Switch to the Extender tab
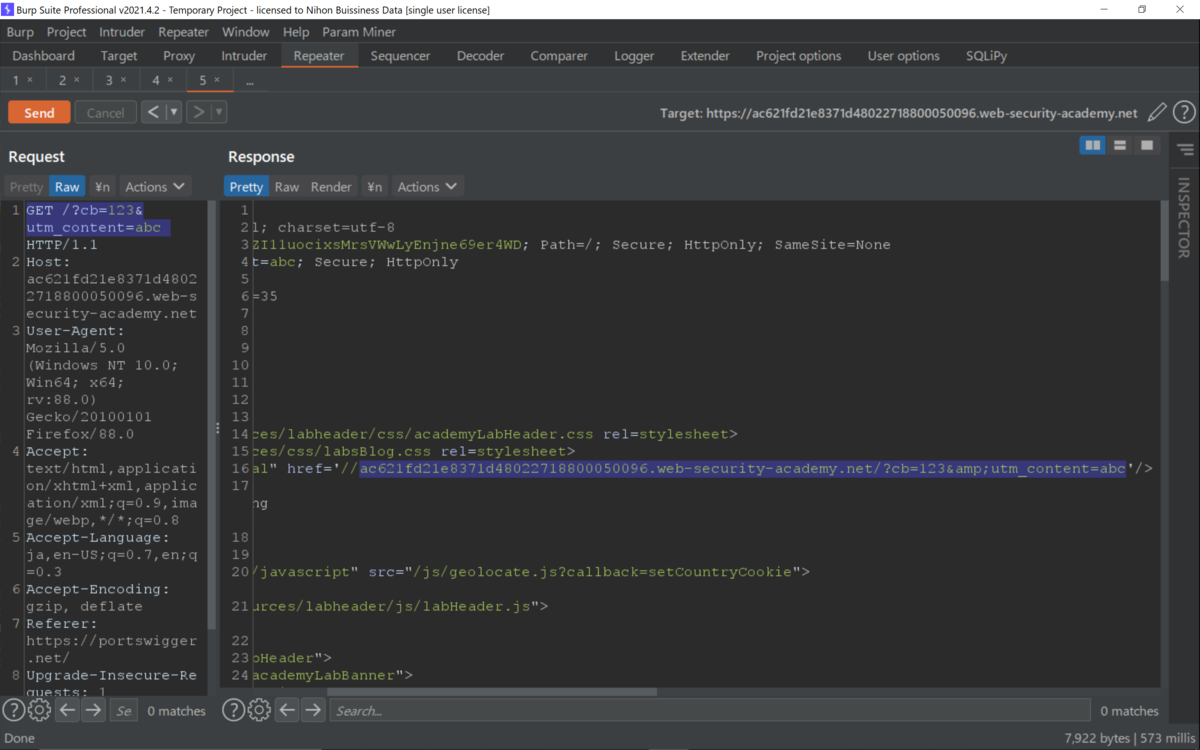This screenshot has height=750, width=1200. pos(705,56)
